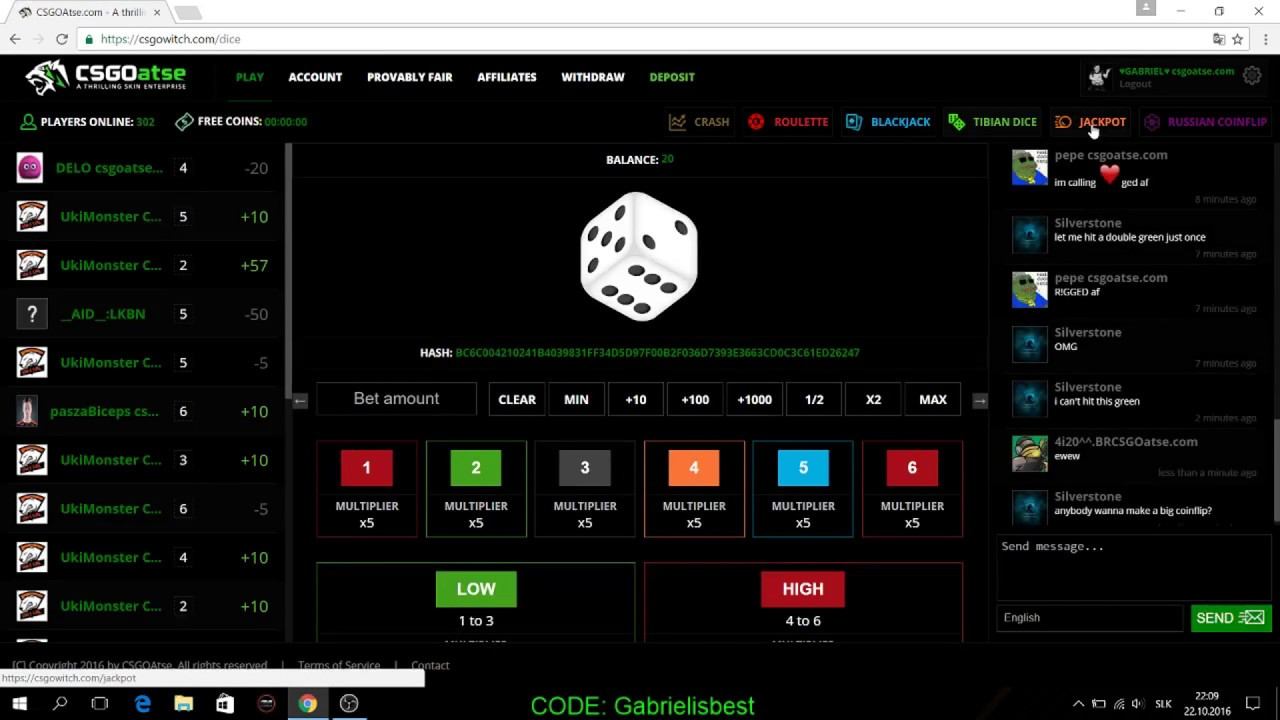Viewport: 1280px width, 720px height.
Task: Open the PROVABLY FAIR page
Action: tap(410, 77)
